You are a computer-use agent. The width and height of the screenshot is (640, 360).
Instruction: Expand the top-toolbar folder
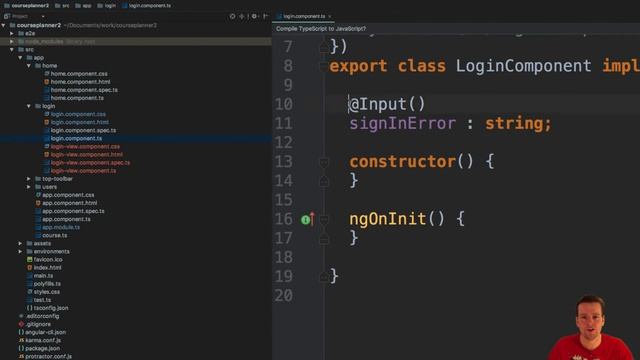click(29, 179)
